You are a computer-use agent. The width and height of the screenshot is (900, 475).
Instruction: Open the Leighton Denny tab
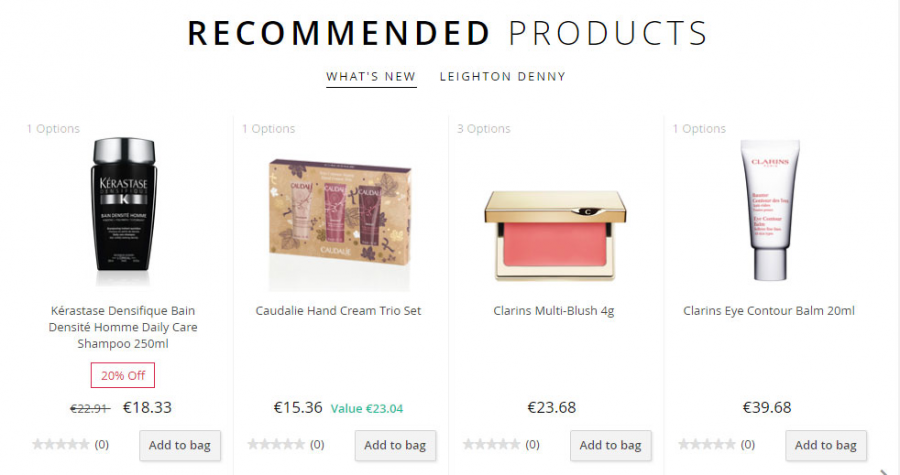click(x=502, y=76)
